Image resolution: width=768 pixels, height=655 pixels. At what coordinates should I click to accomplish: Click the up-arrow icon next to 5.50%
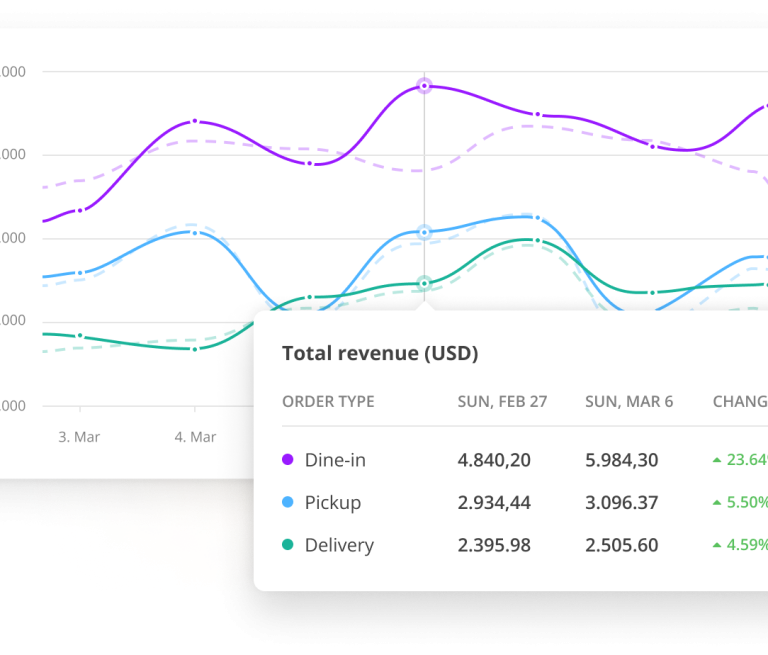pos(716,503)
